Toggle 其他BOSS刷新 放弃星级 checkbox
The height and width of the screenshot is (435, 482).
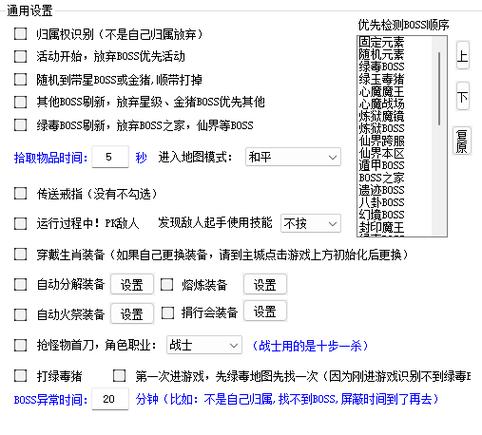20,102
